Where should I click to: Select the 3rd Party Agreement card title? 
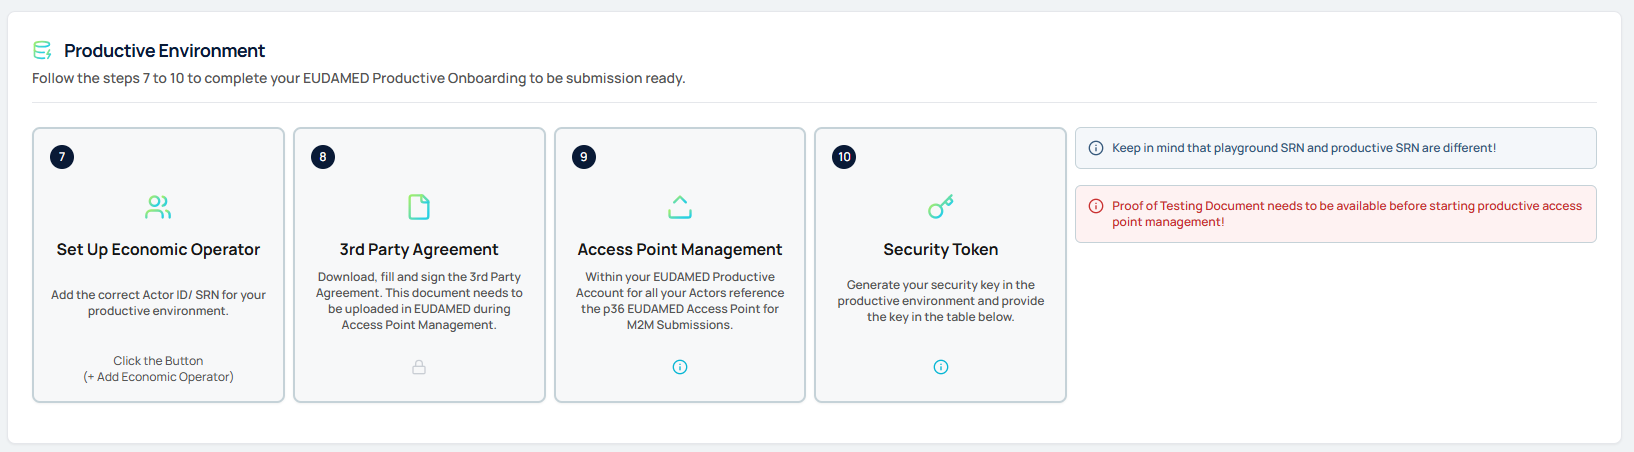419,250
